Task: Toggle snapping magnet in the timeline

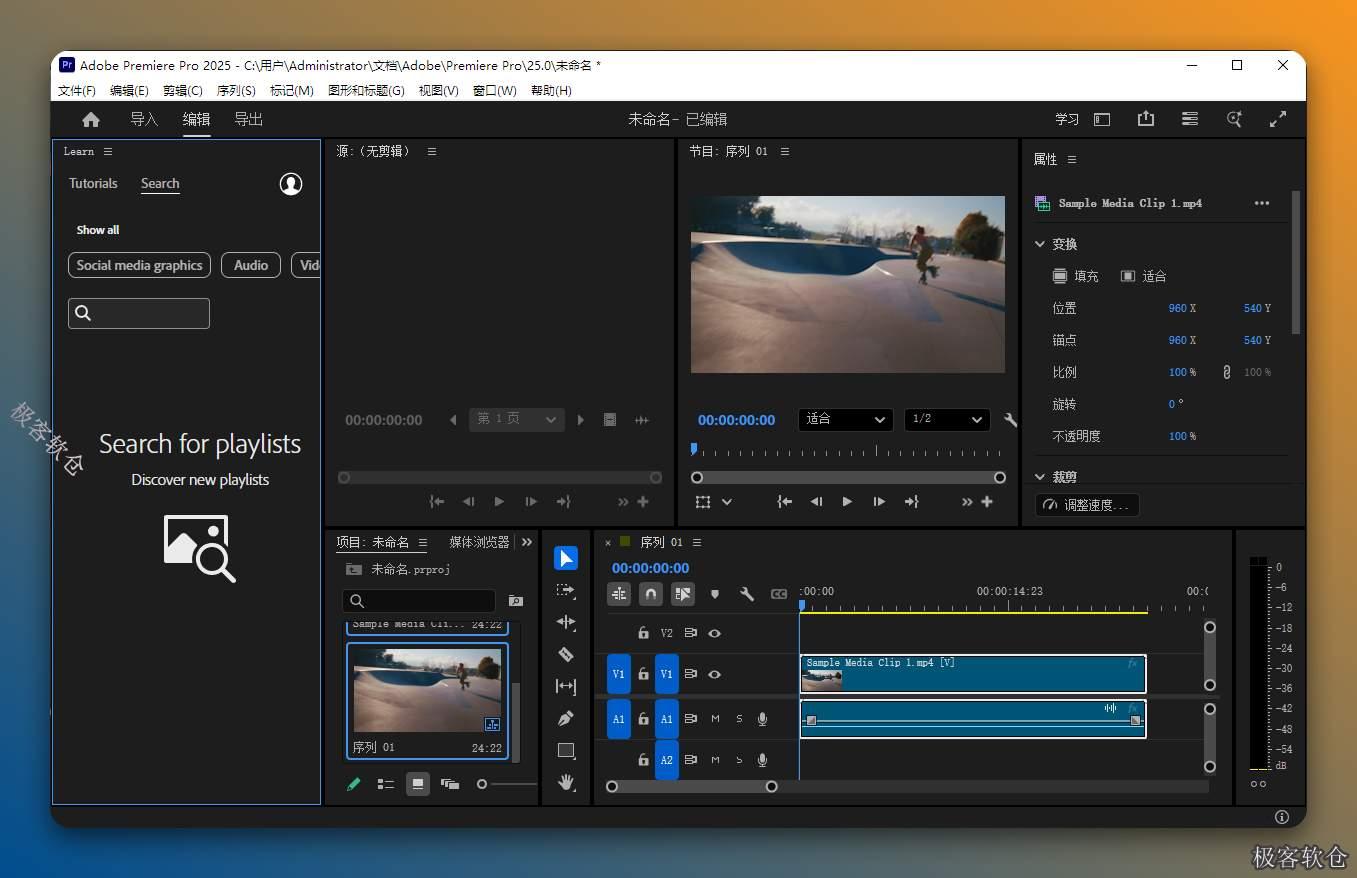Action: tap(651, 594)
